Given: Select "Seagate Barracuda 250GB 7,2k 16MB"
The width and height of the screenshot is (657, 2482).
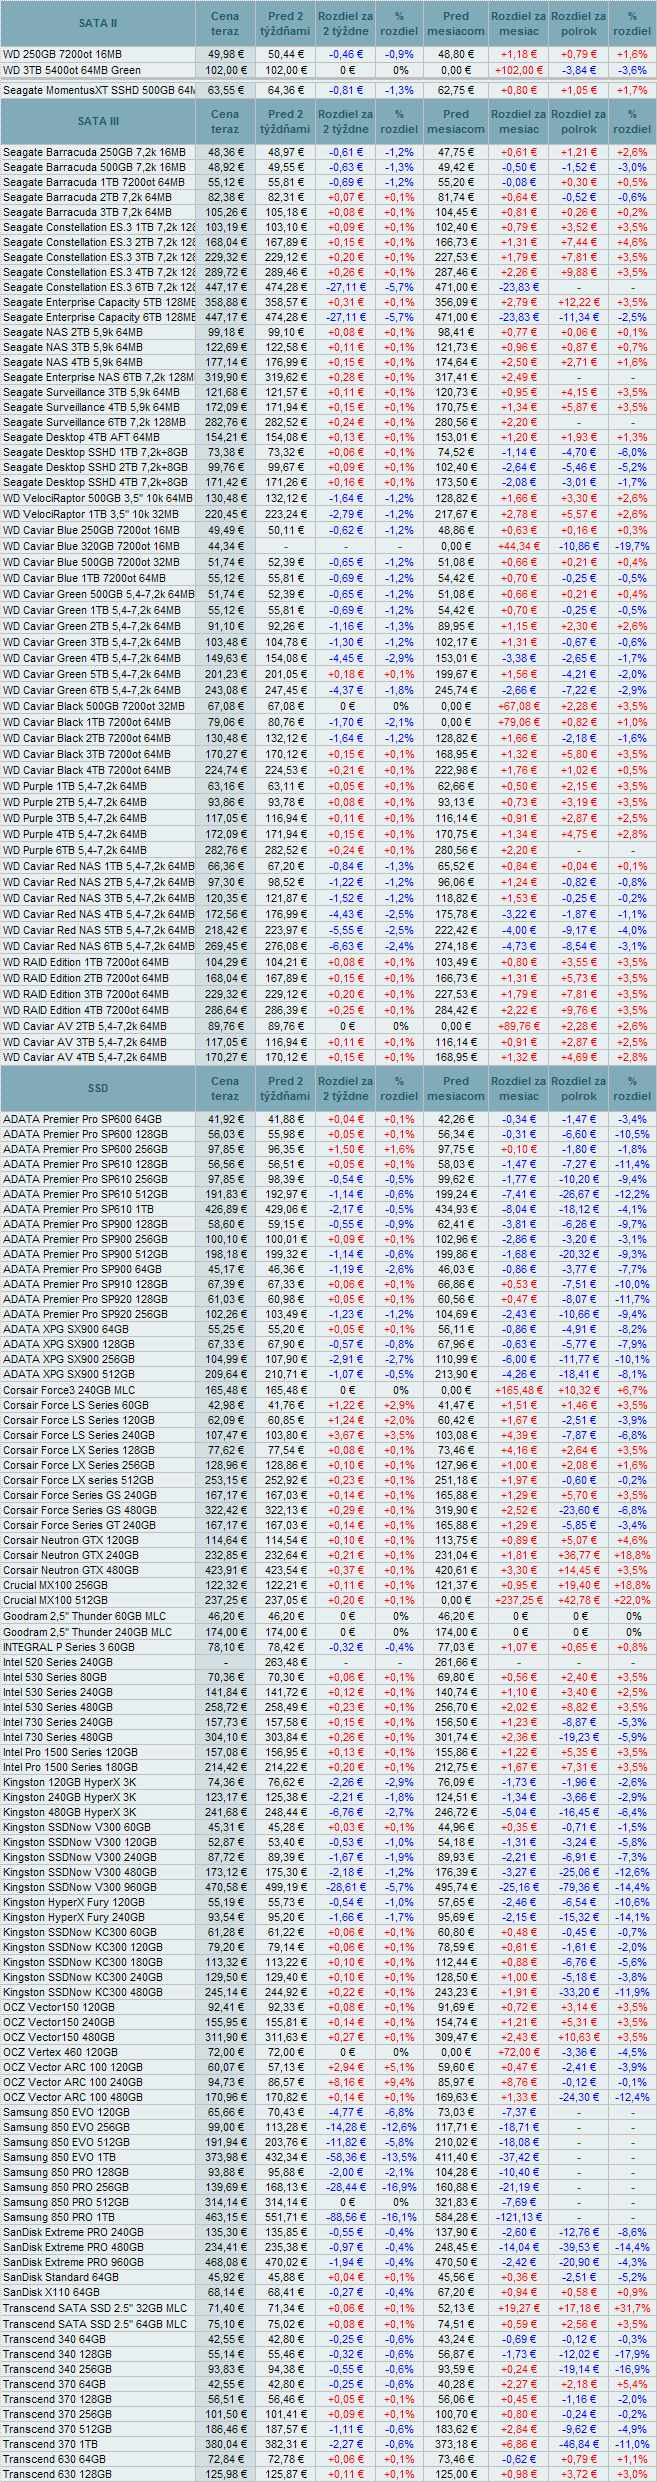Looking at the screenshot, I should pos(94,152).
